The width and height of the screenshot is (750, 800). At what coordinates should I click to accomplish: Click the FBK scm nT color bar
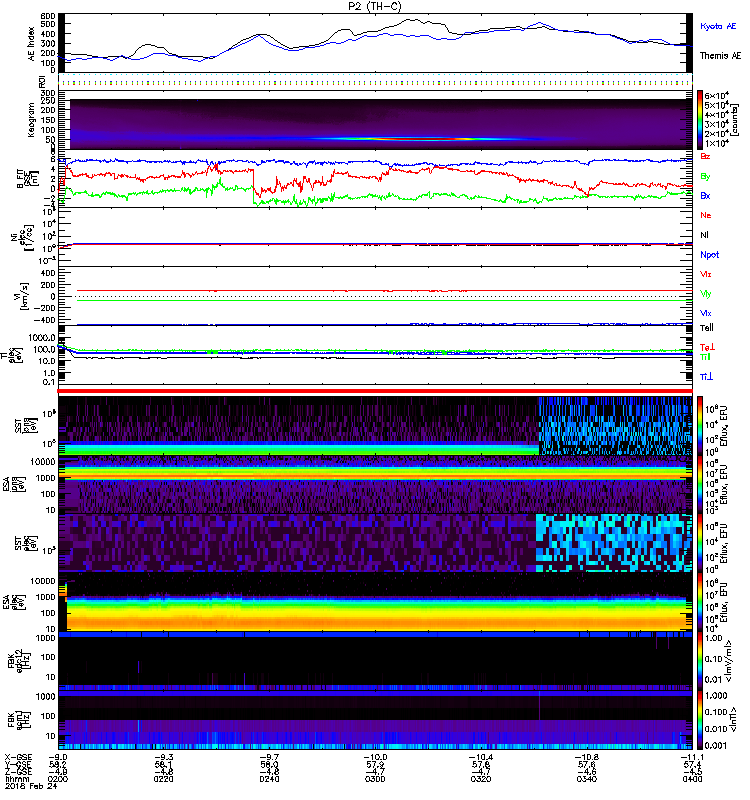[x=700, y=720]
